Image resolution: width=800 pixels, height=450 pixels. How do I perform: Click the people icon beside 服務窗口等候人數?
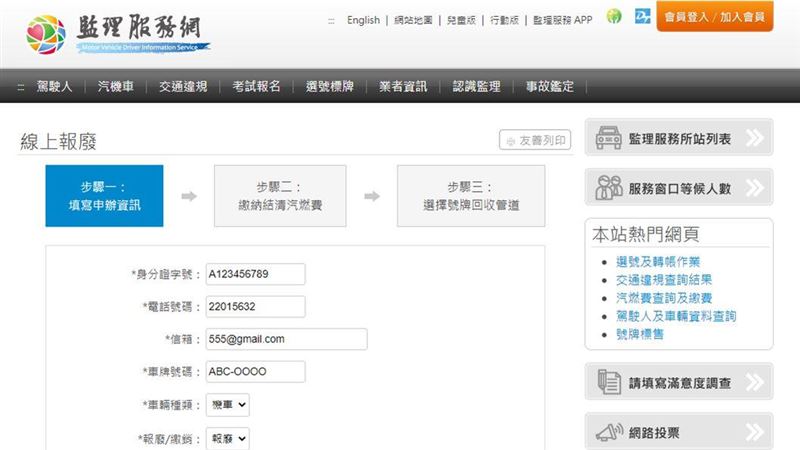coord(609,188)
